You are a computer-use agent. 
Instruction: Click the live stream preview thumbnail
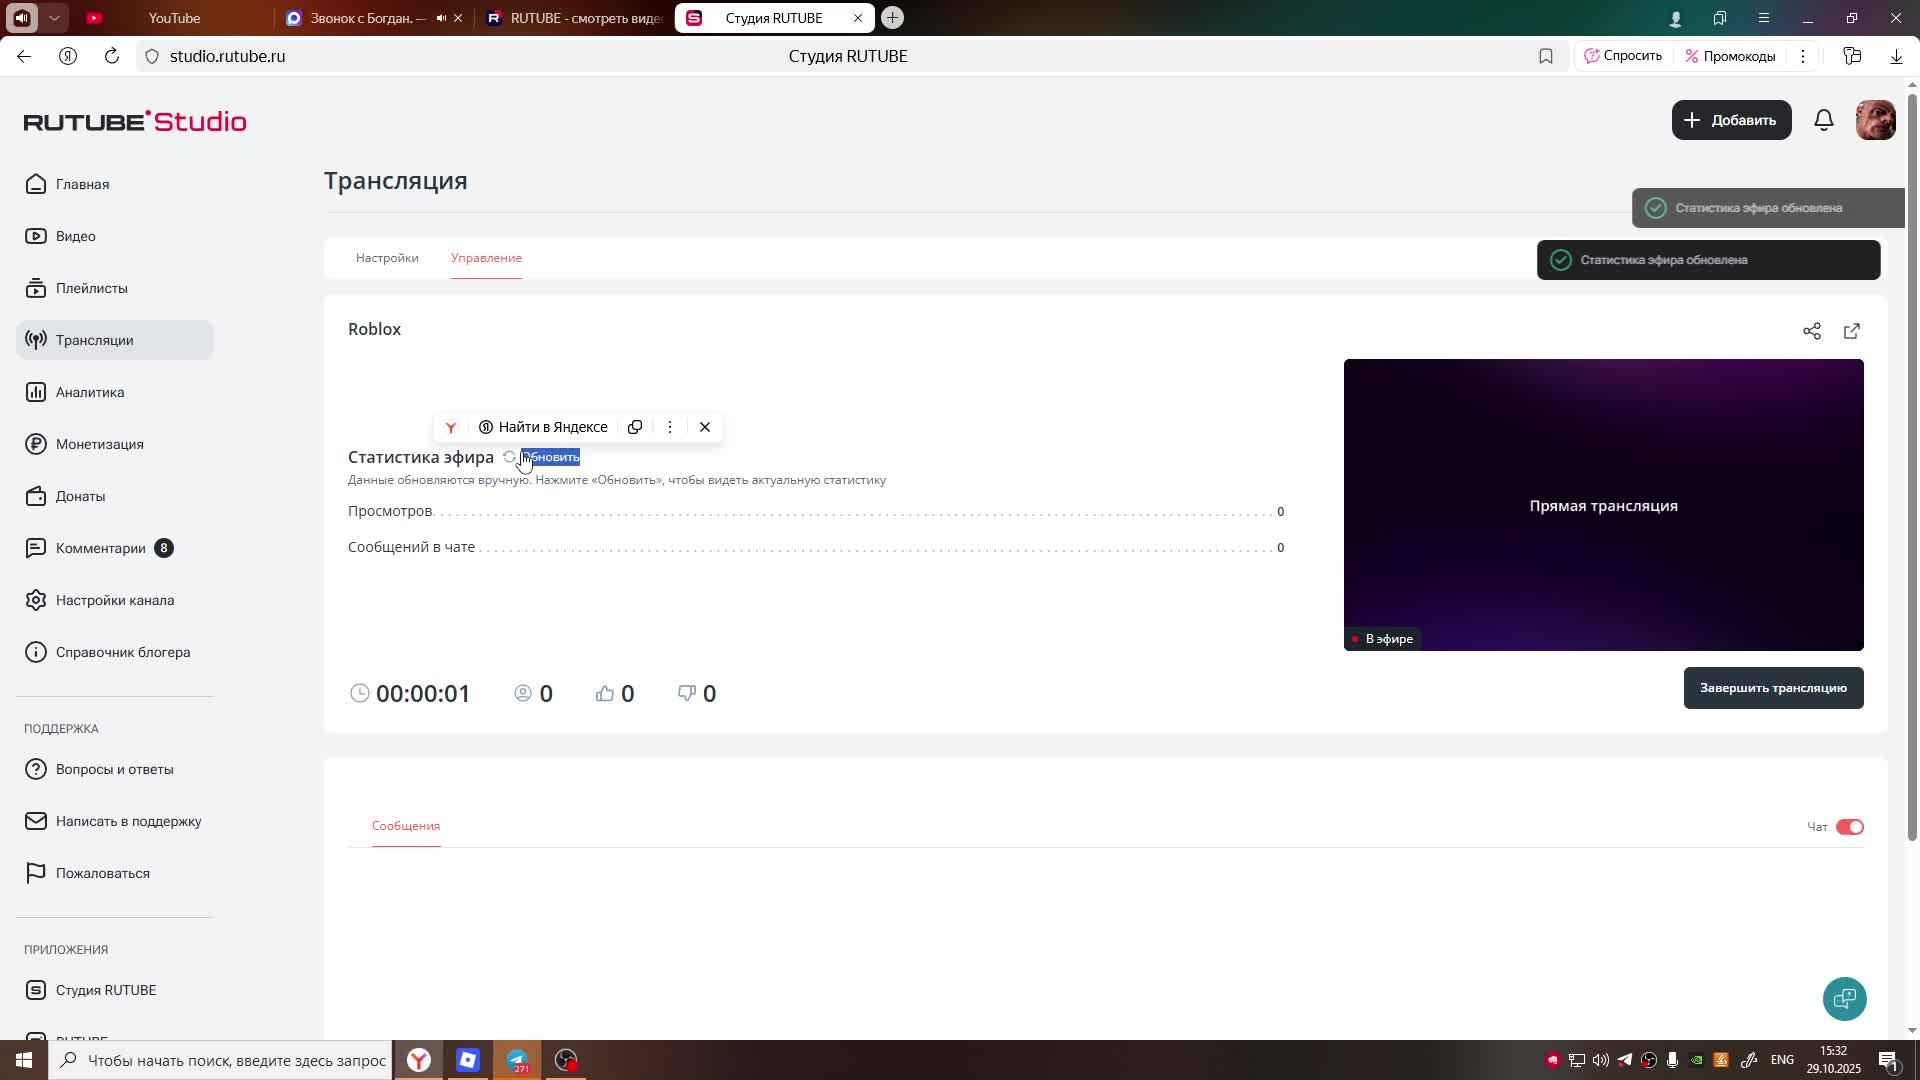tap(1602, 505)
